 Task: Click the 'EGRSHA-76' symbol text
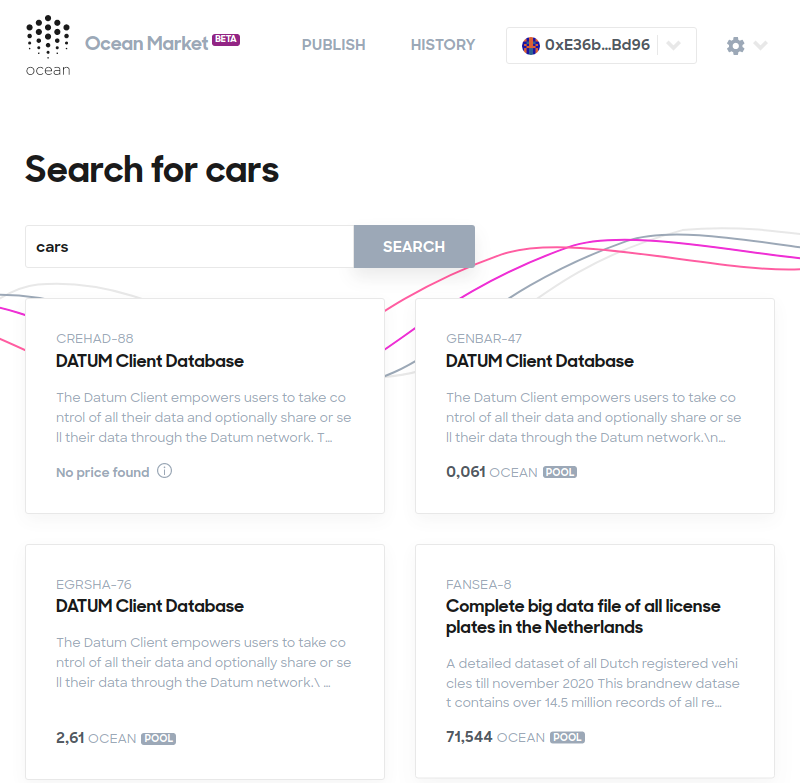[94, 585]
